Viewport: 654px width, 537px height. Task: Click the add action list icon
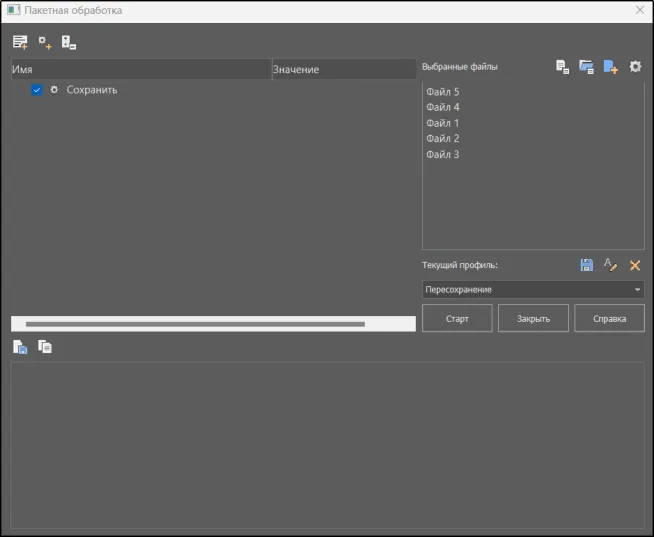pyautogui.click(x=20, y=42)
